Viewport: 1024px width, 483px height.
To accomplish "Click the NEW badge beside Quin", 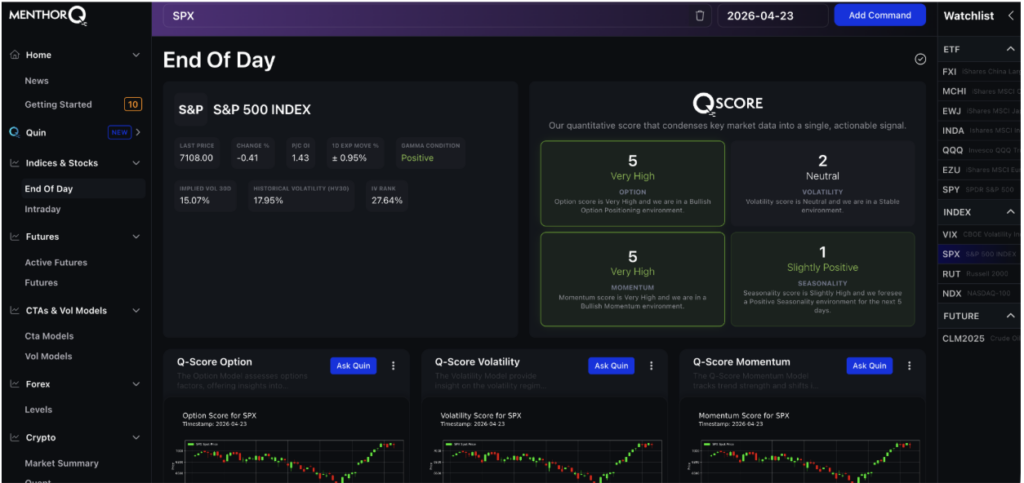I will [x=120, y=132].
